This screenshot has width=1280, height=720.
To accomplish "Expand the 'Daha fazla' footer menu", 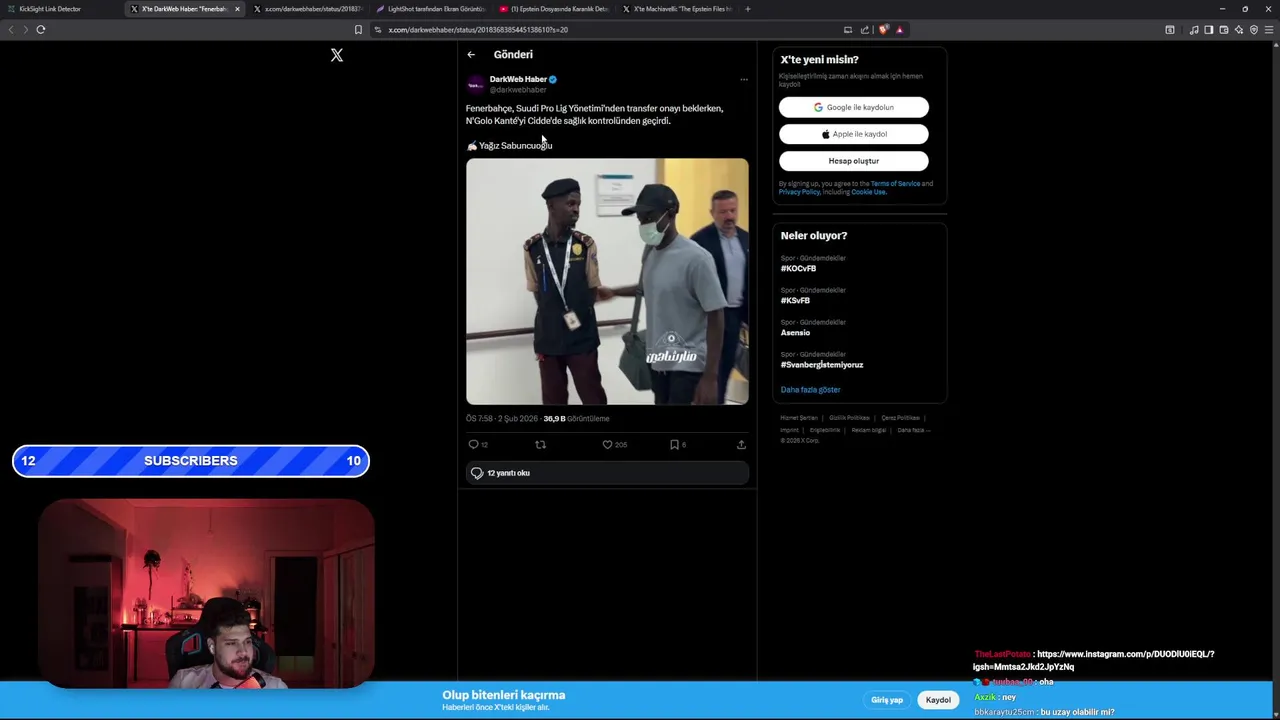I will click(914, 430).
